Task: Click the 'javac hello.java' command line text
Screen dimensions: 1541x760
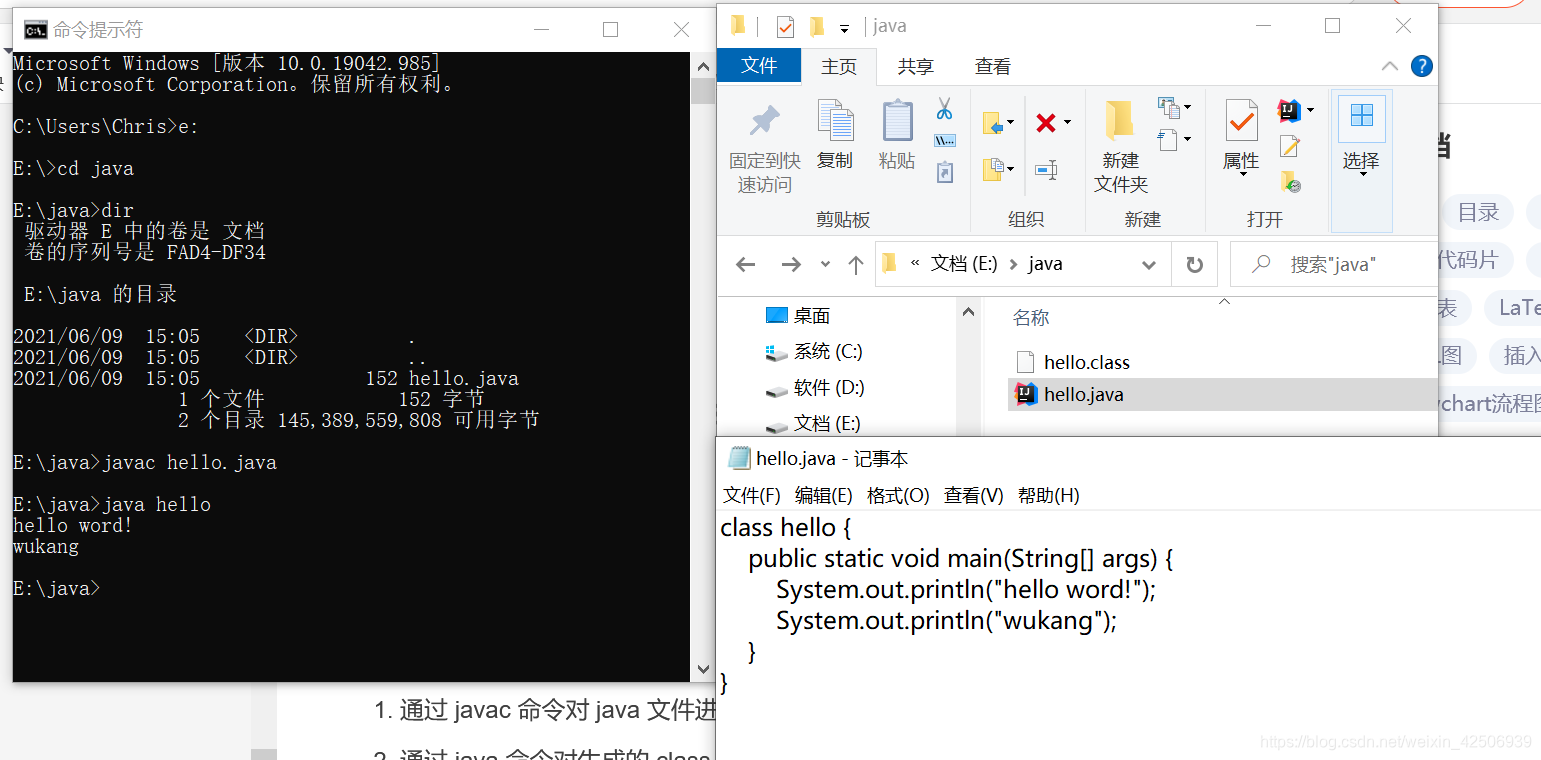Action: pos(190,463)
